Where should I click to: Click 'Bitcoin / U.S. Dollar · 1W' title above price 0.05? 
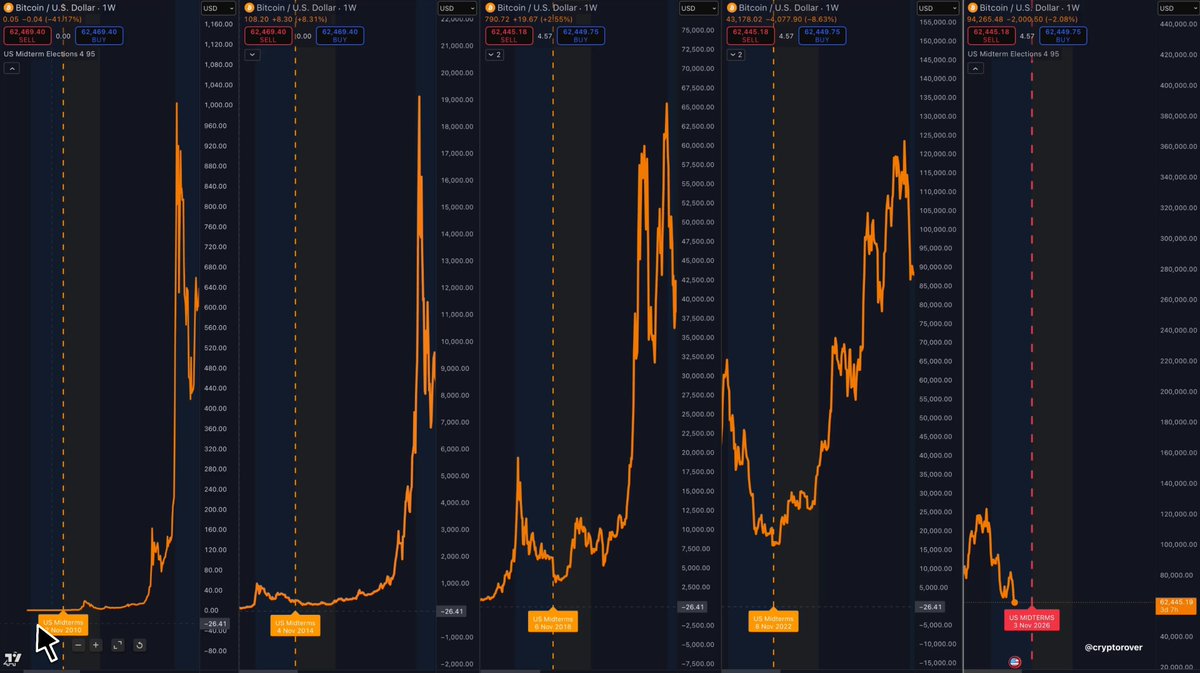click(x=67, y=7)
